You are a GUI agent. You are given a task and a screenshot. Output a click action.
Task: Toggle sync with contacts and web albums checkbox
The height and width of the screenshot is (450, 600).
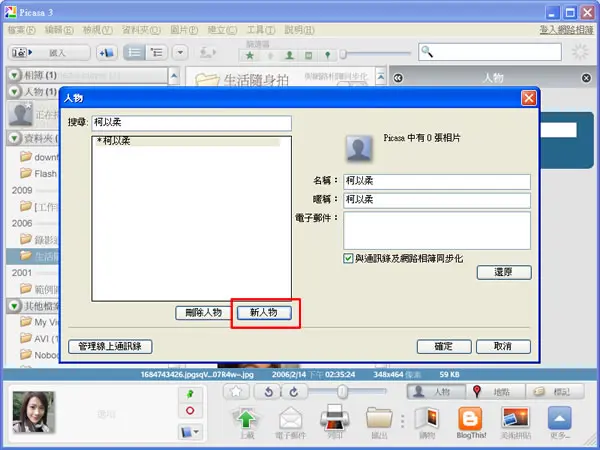(348, 258)
